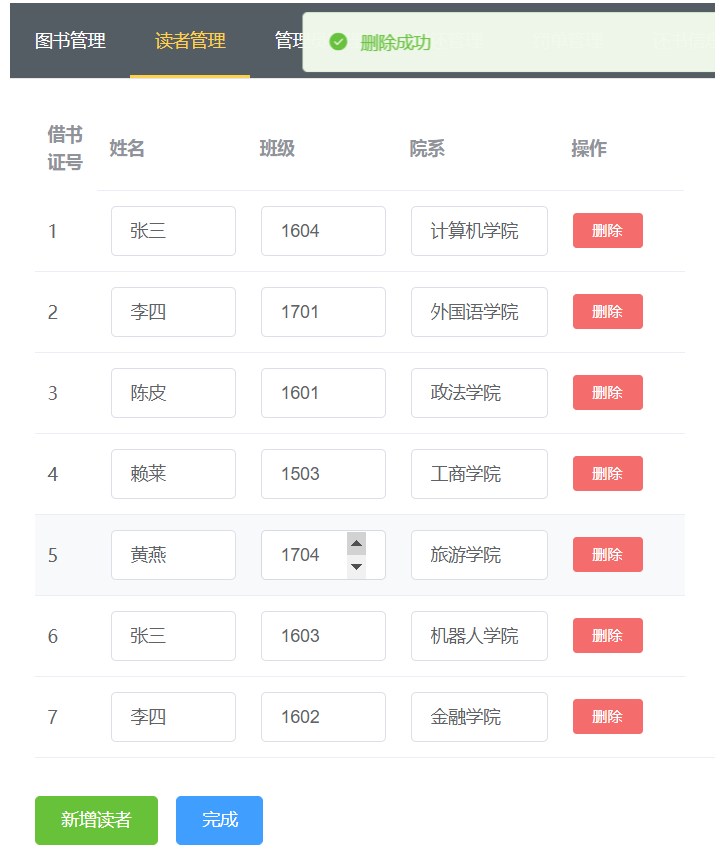The image size is (715, 863).
Task: Select the 金融学院 department input
Action: coord(479,717)
